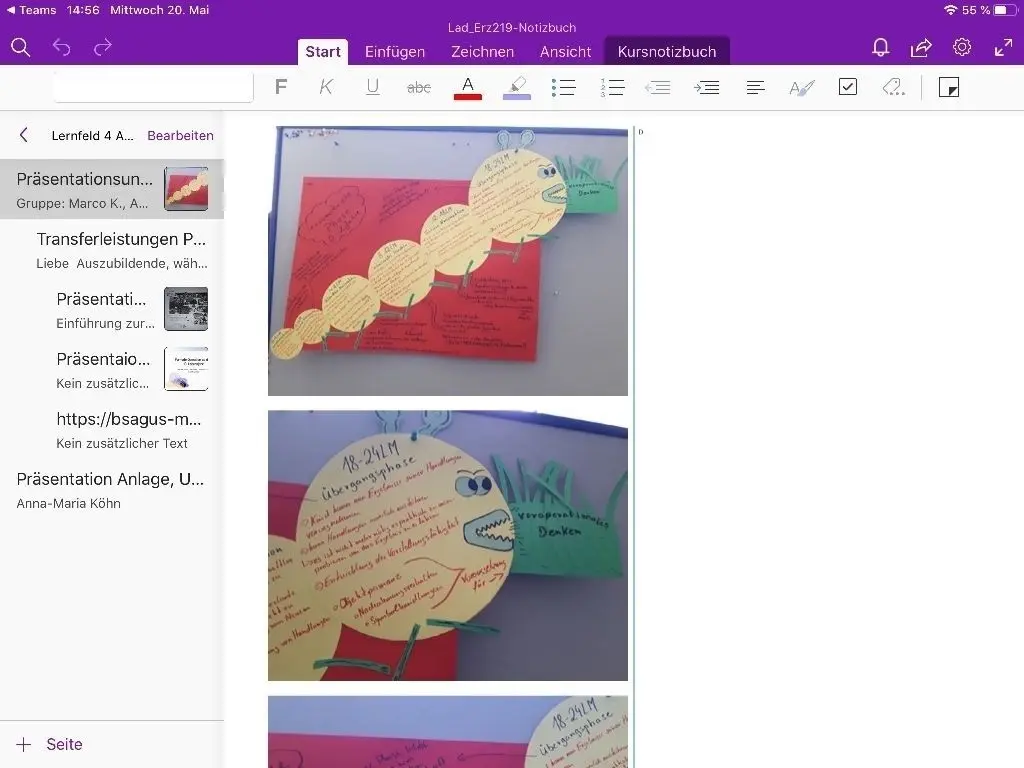Undo the last action
Viewport: 1024px width, 768px height.
(62, 47)
